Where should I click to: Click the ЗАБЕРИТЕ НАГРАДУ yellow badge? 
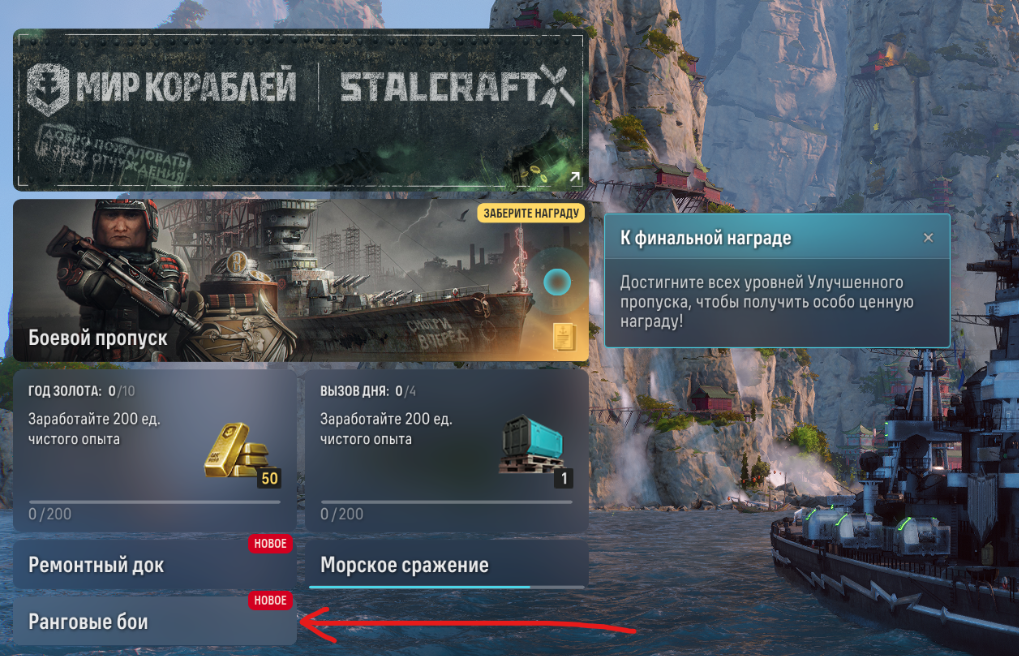click(x=531, y=213)
